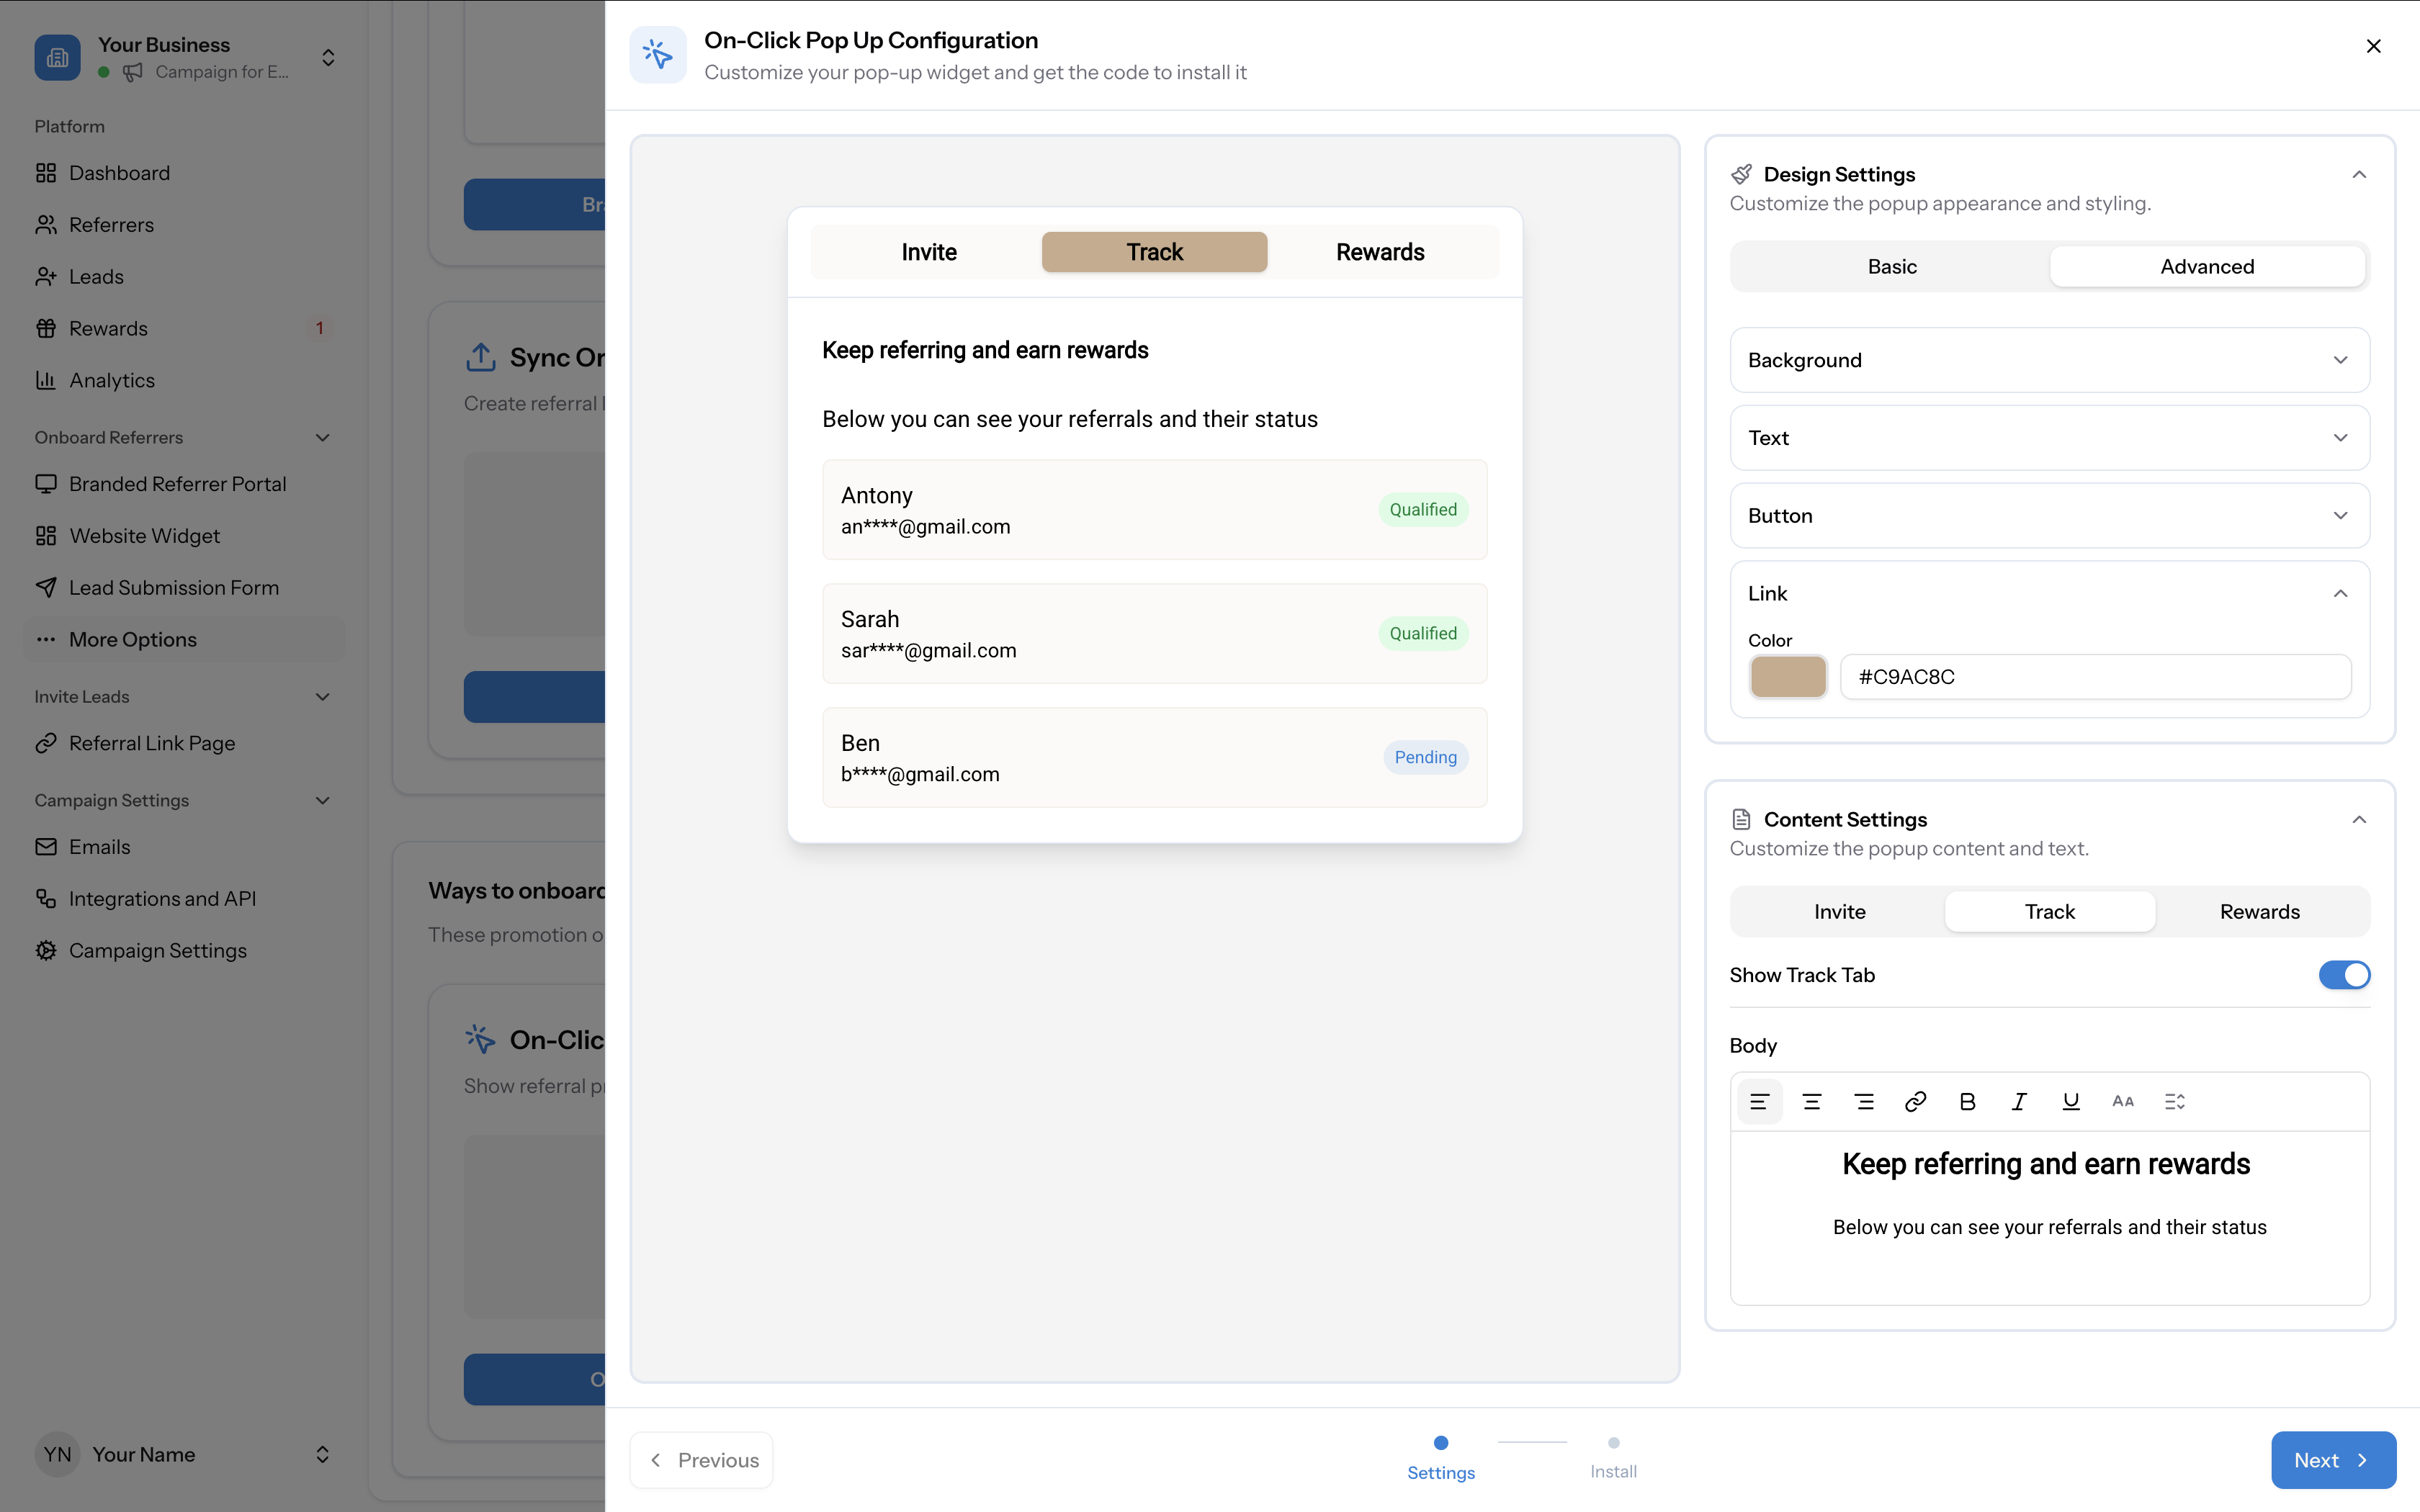Toggle underline formatting in the Body editor
The image size is (2420, 1512).
pyautogui.click(x=2071, y=1101)
